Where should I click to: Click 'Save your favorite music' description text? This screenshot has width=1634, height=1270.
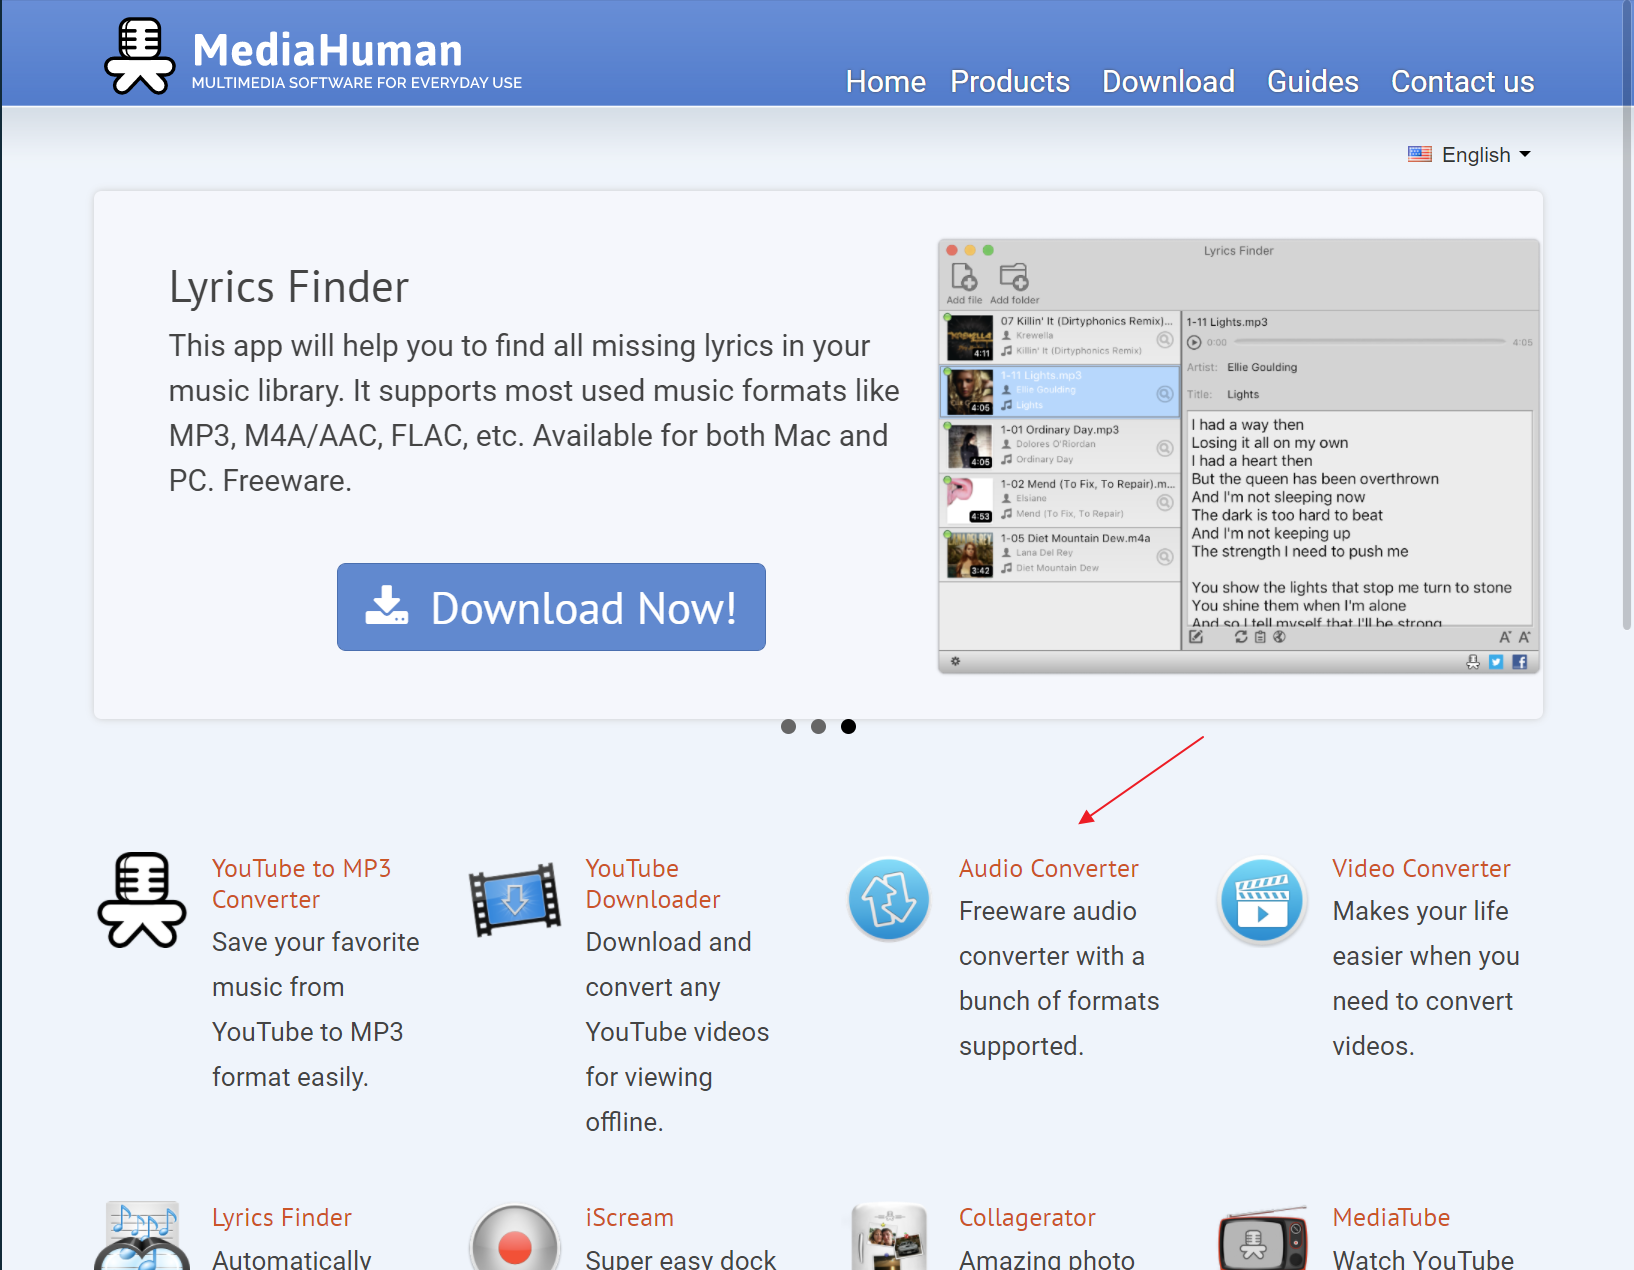316,1010
